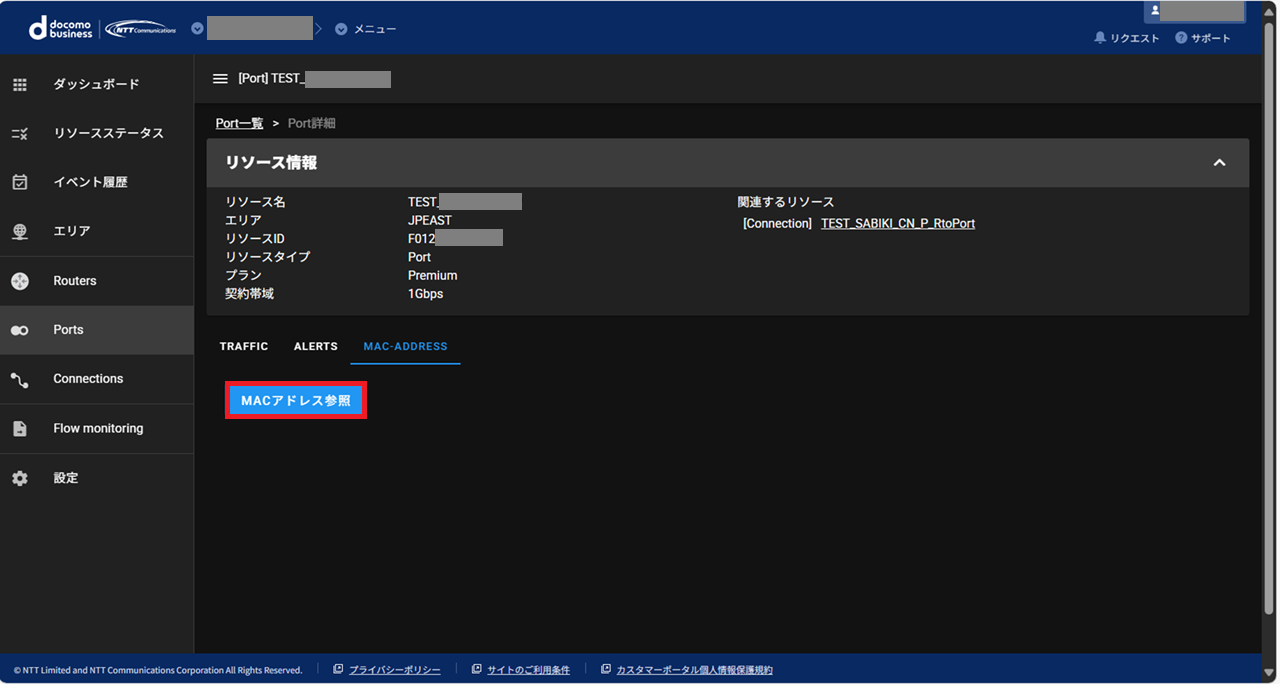
Task: Switch to the ALERTS tab
Action: coord(315,346)
